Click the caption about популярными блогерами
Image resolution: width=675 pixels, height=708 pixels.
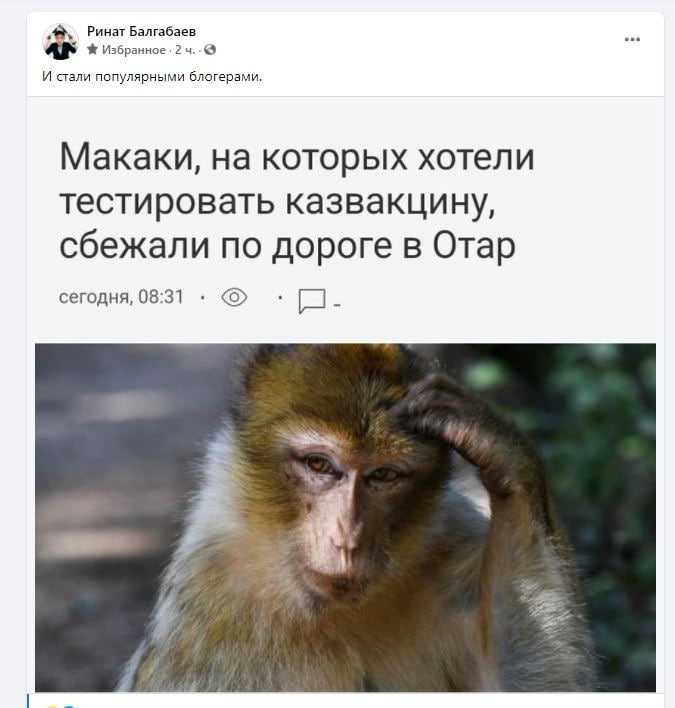click(x=152, y=76)
